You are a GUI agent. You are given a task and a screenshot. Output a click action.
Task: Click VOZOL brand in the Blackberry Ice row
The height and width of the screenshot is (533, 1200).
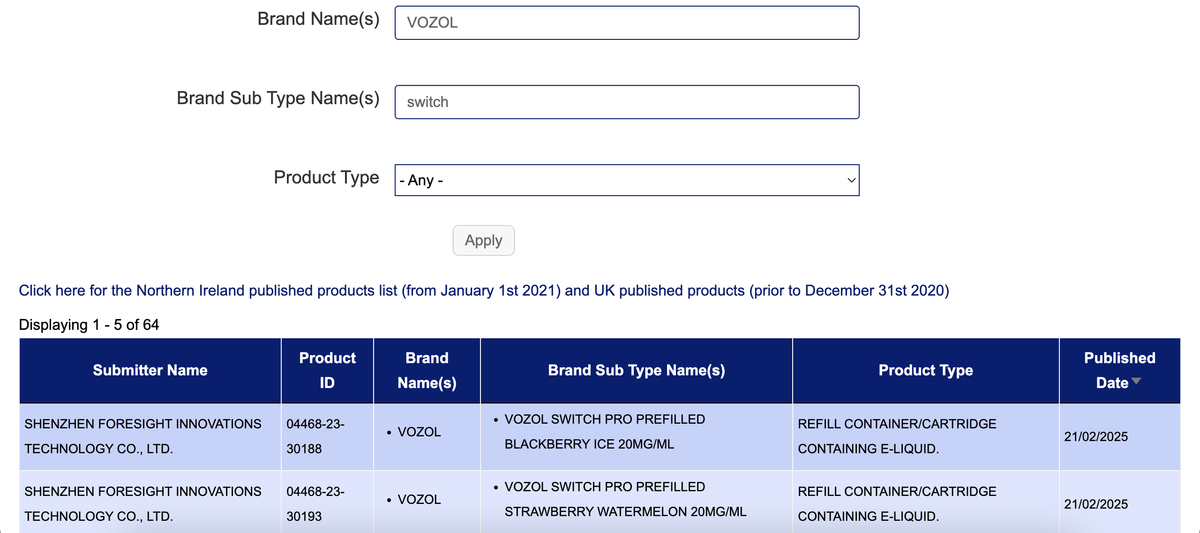pos(419,432)
